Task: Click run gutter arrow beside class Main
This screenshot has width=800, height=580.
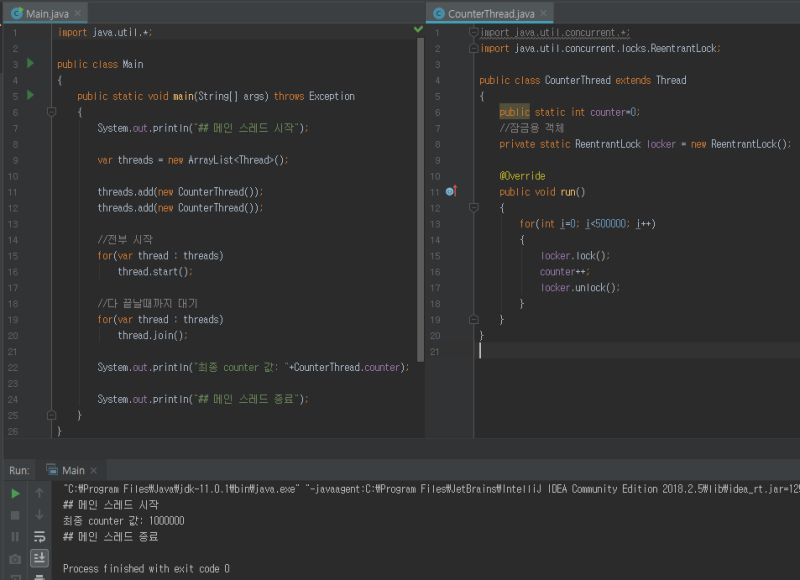Action: (x=30, y=64)
